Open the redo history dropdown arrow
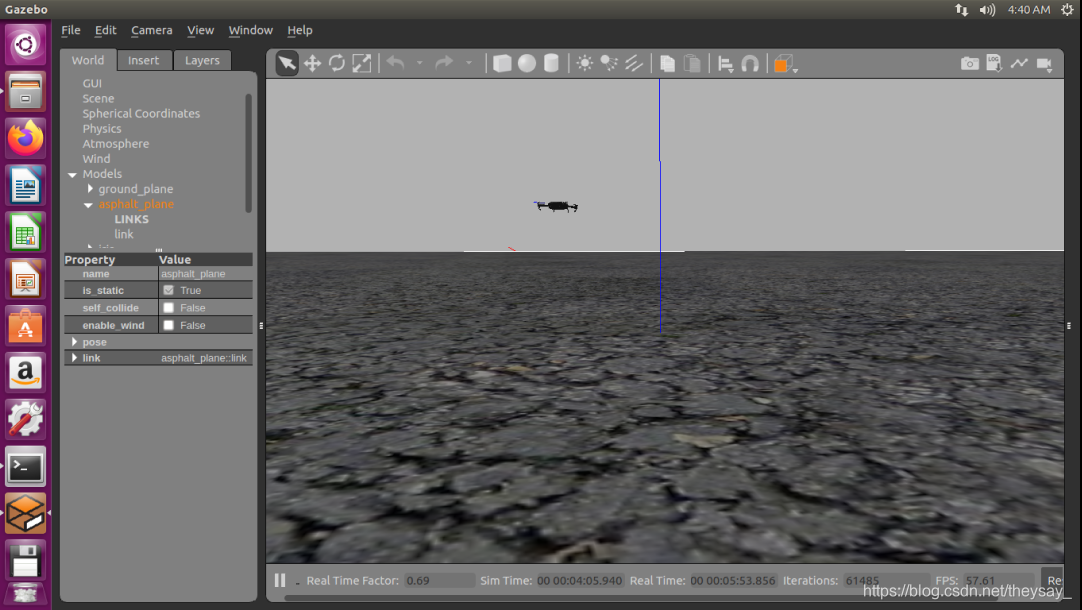This screenshot has height=610, width=1082. 469,63
